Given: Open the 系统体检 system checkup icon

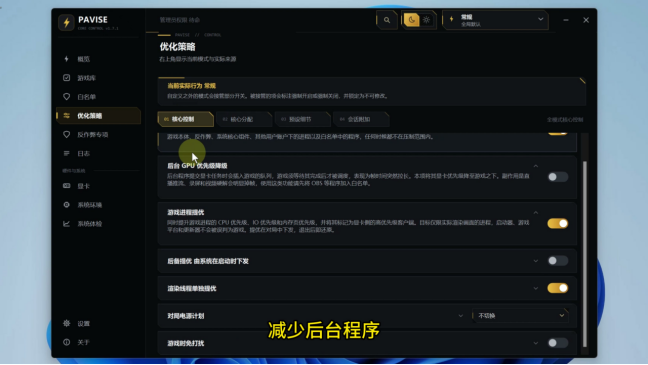Looking at the screenshot, I should pyautogui.click(x=67, y=224).
